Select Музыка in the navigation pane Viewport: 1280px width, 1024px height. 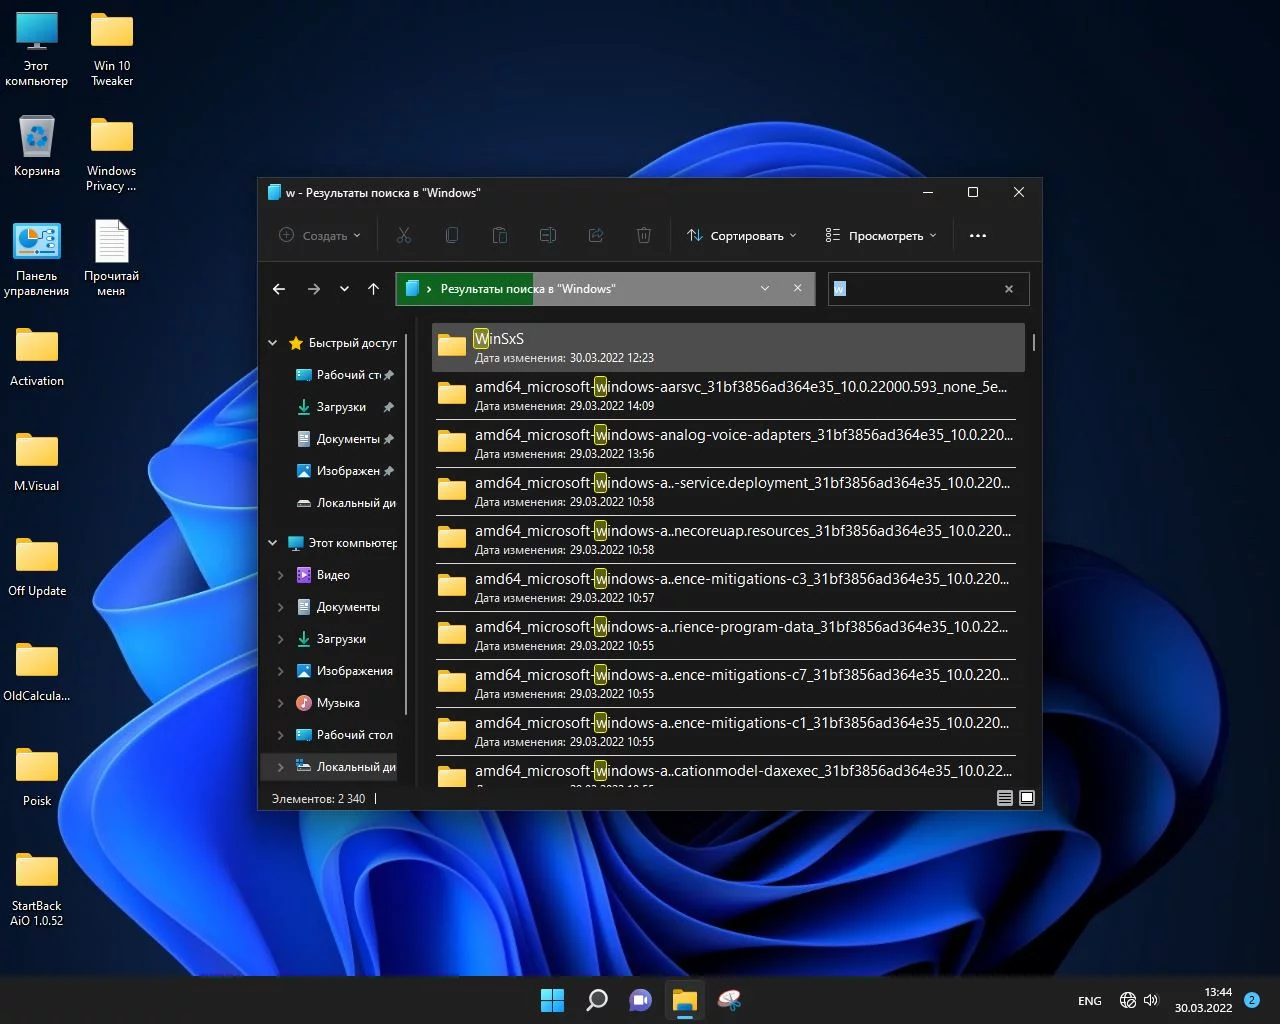click(338, 703)
